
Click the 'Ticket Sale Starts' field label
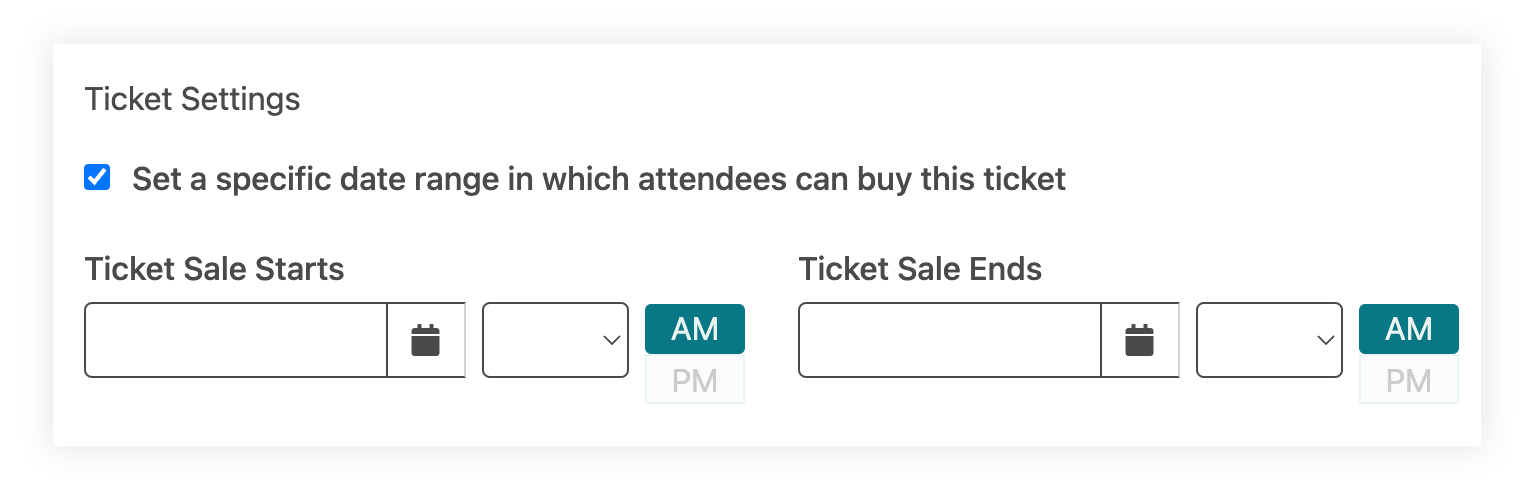click(215, 269)
